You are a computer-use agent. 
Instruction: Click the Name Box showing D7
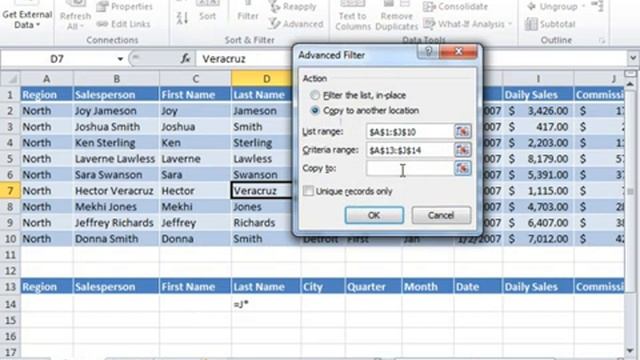(x=57, y=59)
